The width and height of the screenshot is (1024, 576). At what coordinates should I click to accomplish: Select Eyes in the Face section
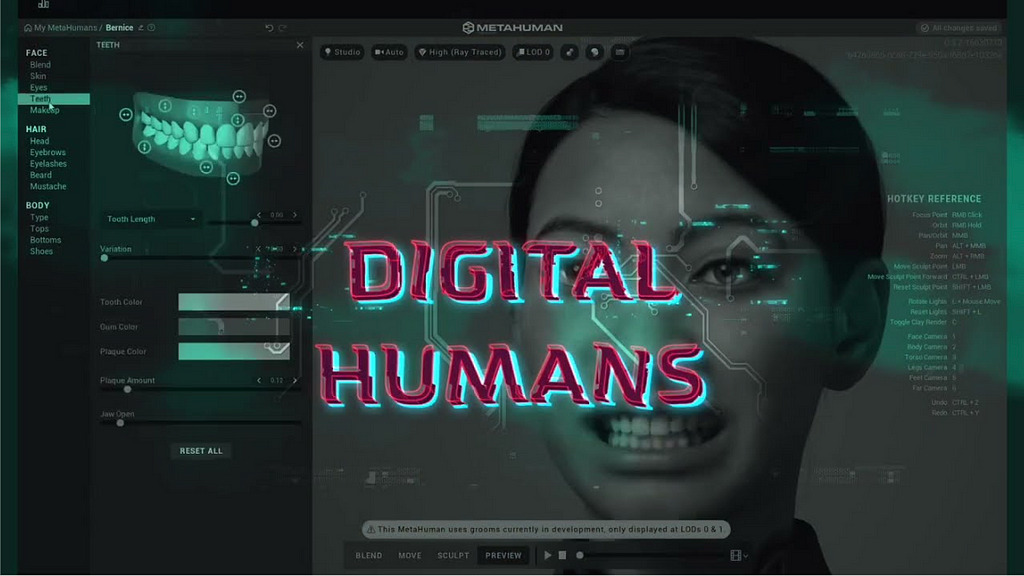click(39, 88)
